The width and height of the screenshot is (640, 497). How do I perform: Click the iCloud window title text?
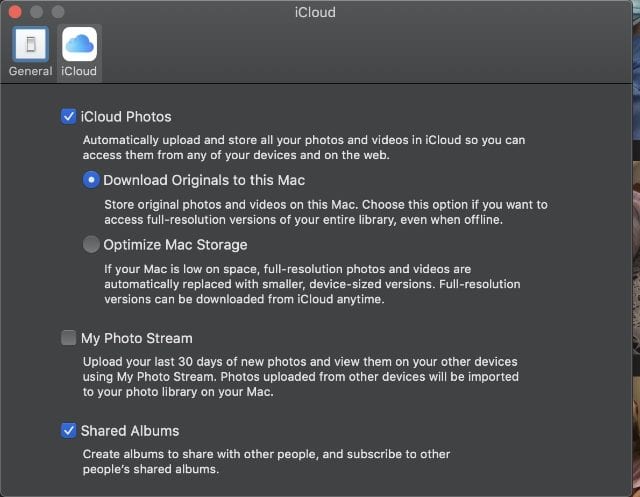tap(315, 12)
